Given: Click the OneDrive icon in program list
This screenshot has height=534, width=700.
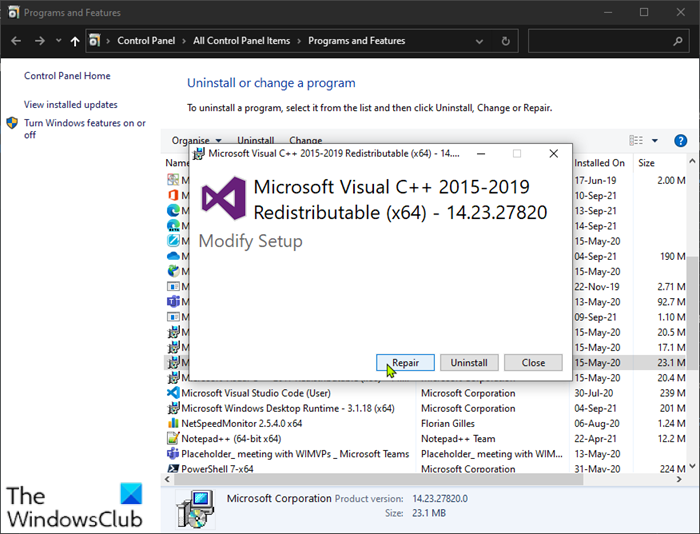Looking at the screenshot, I should (x=173, y=256).
